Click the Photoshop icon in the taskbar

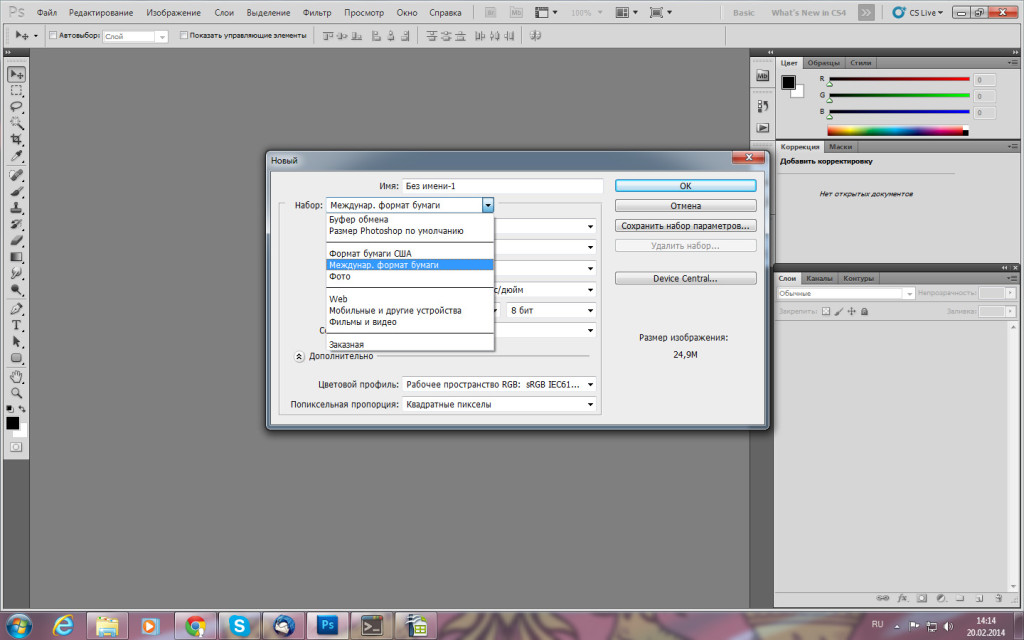(325, 625)
